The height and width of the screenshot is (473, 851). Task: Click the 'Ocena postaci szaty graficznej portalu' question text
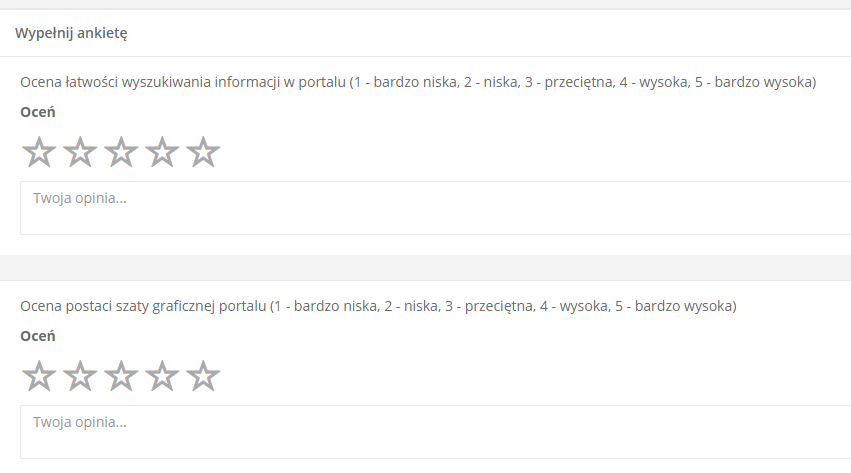click(x=143, y=306)
